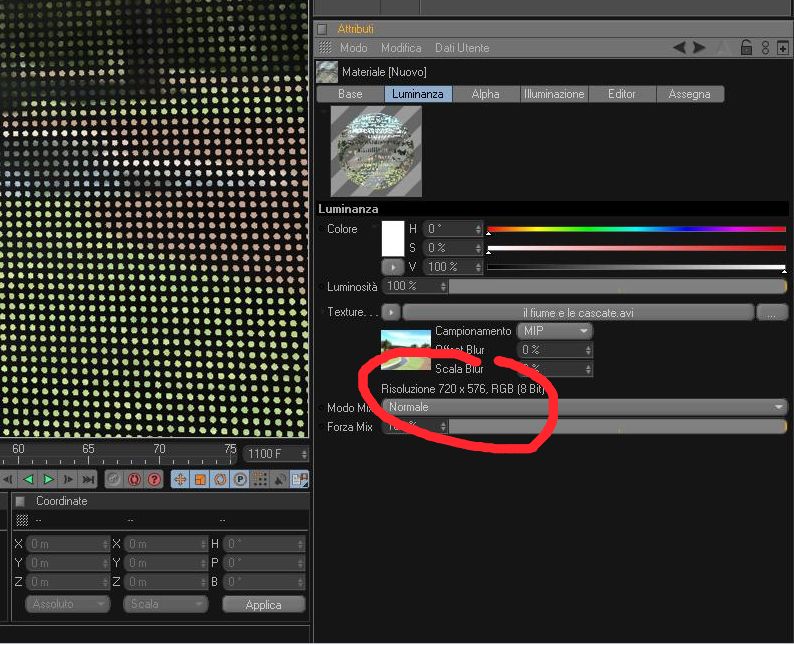Toggle rotation keyframe recording icon

coord(220,479)
